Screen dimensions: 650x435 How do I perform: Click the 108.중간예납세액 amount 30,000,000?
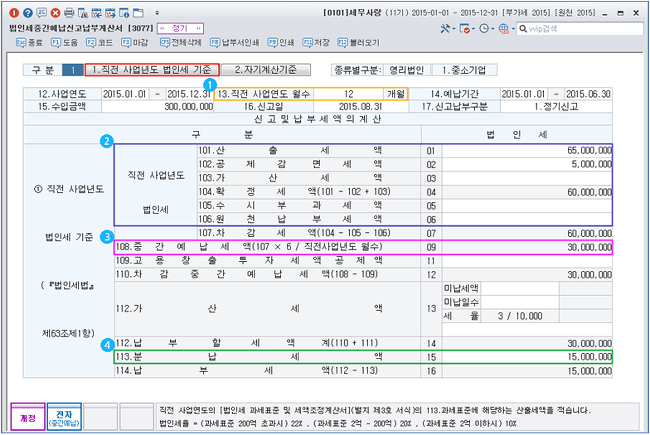point(527,248)
